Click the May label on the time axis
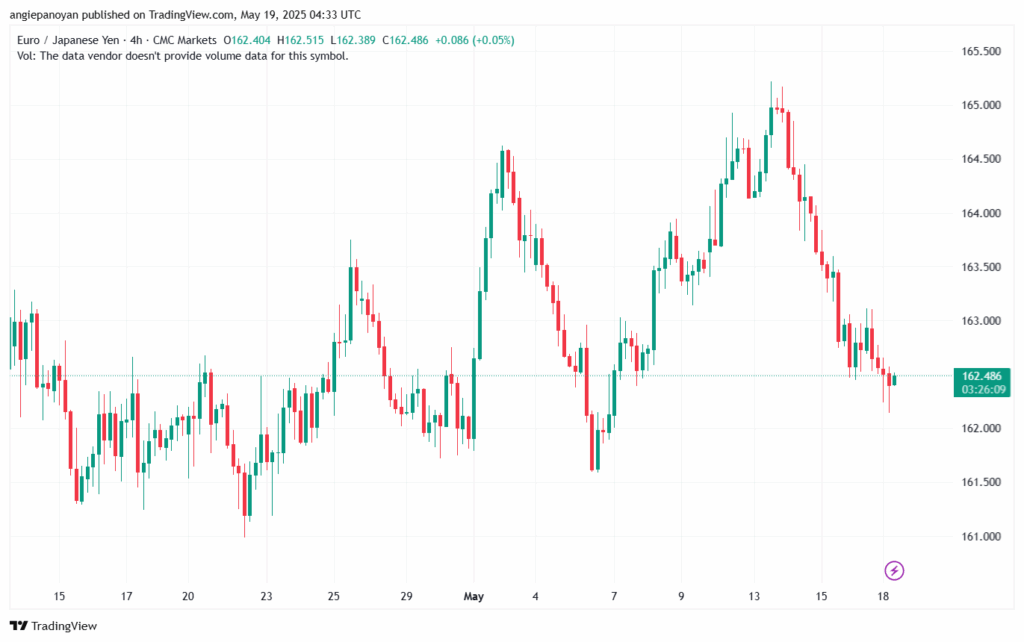The image size is (1024, 642). [474, 597]
